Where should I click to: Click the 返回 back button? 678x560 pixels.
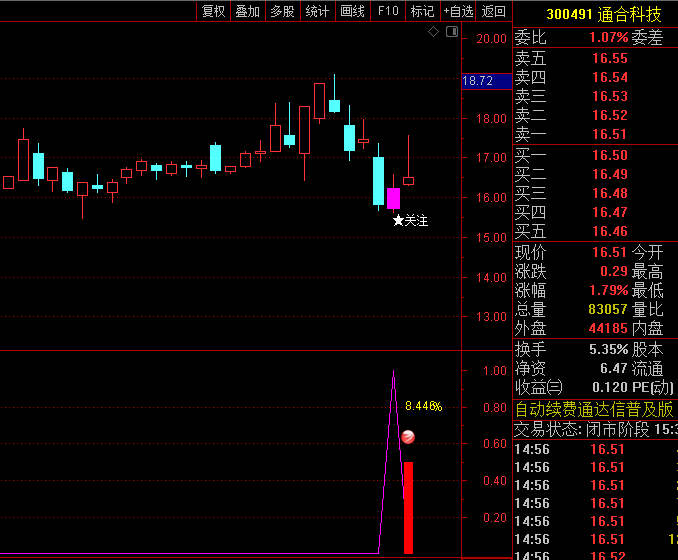[494, 11]
